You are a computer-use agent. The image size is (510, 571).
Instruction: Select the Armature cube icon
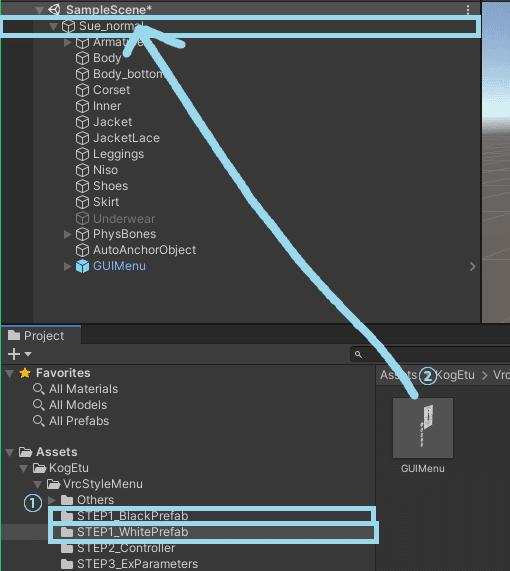coord(82,42)
